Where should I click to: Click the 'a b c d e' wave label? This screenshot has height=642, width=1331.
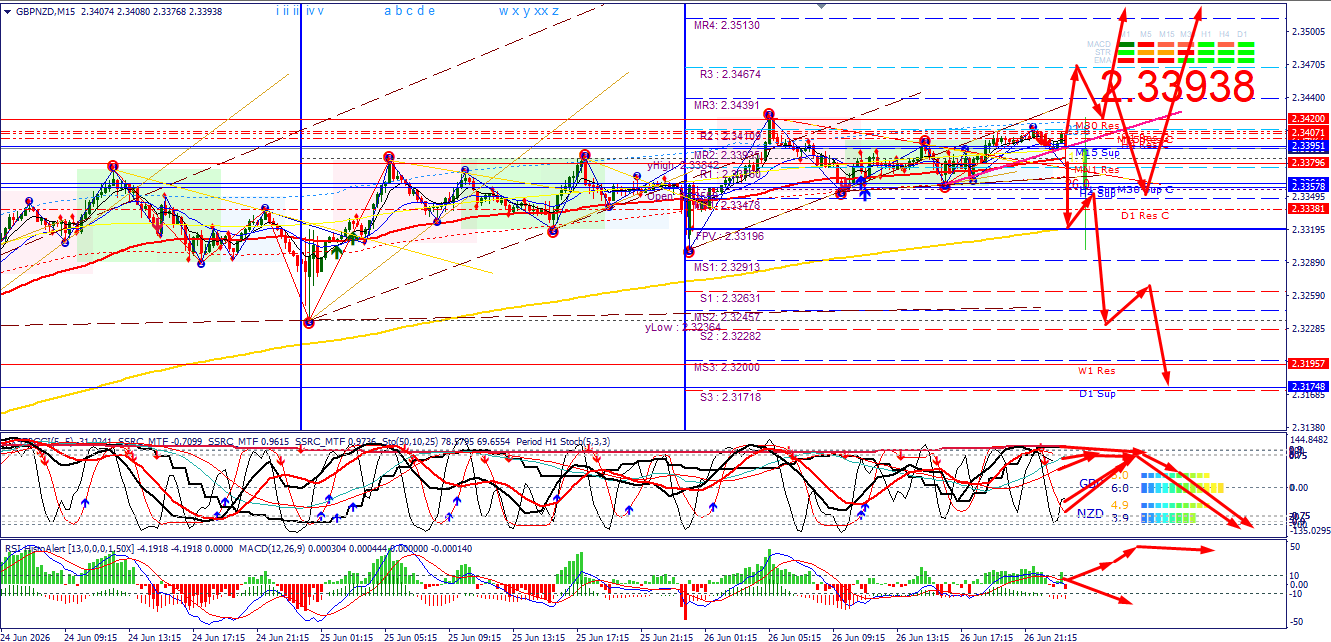pos(409,11)
